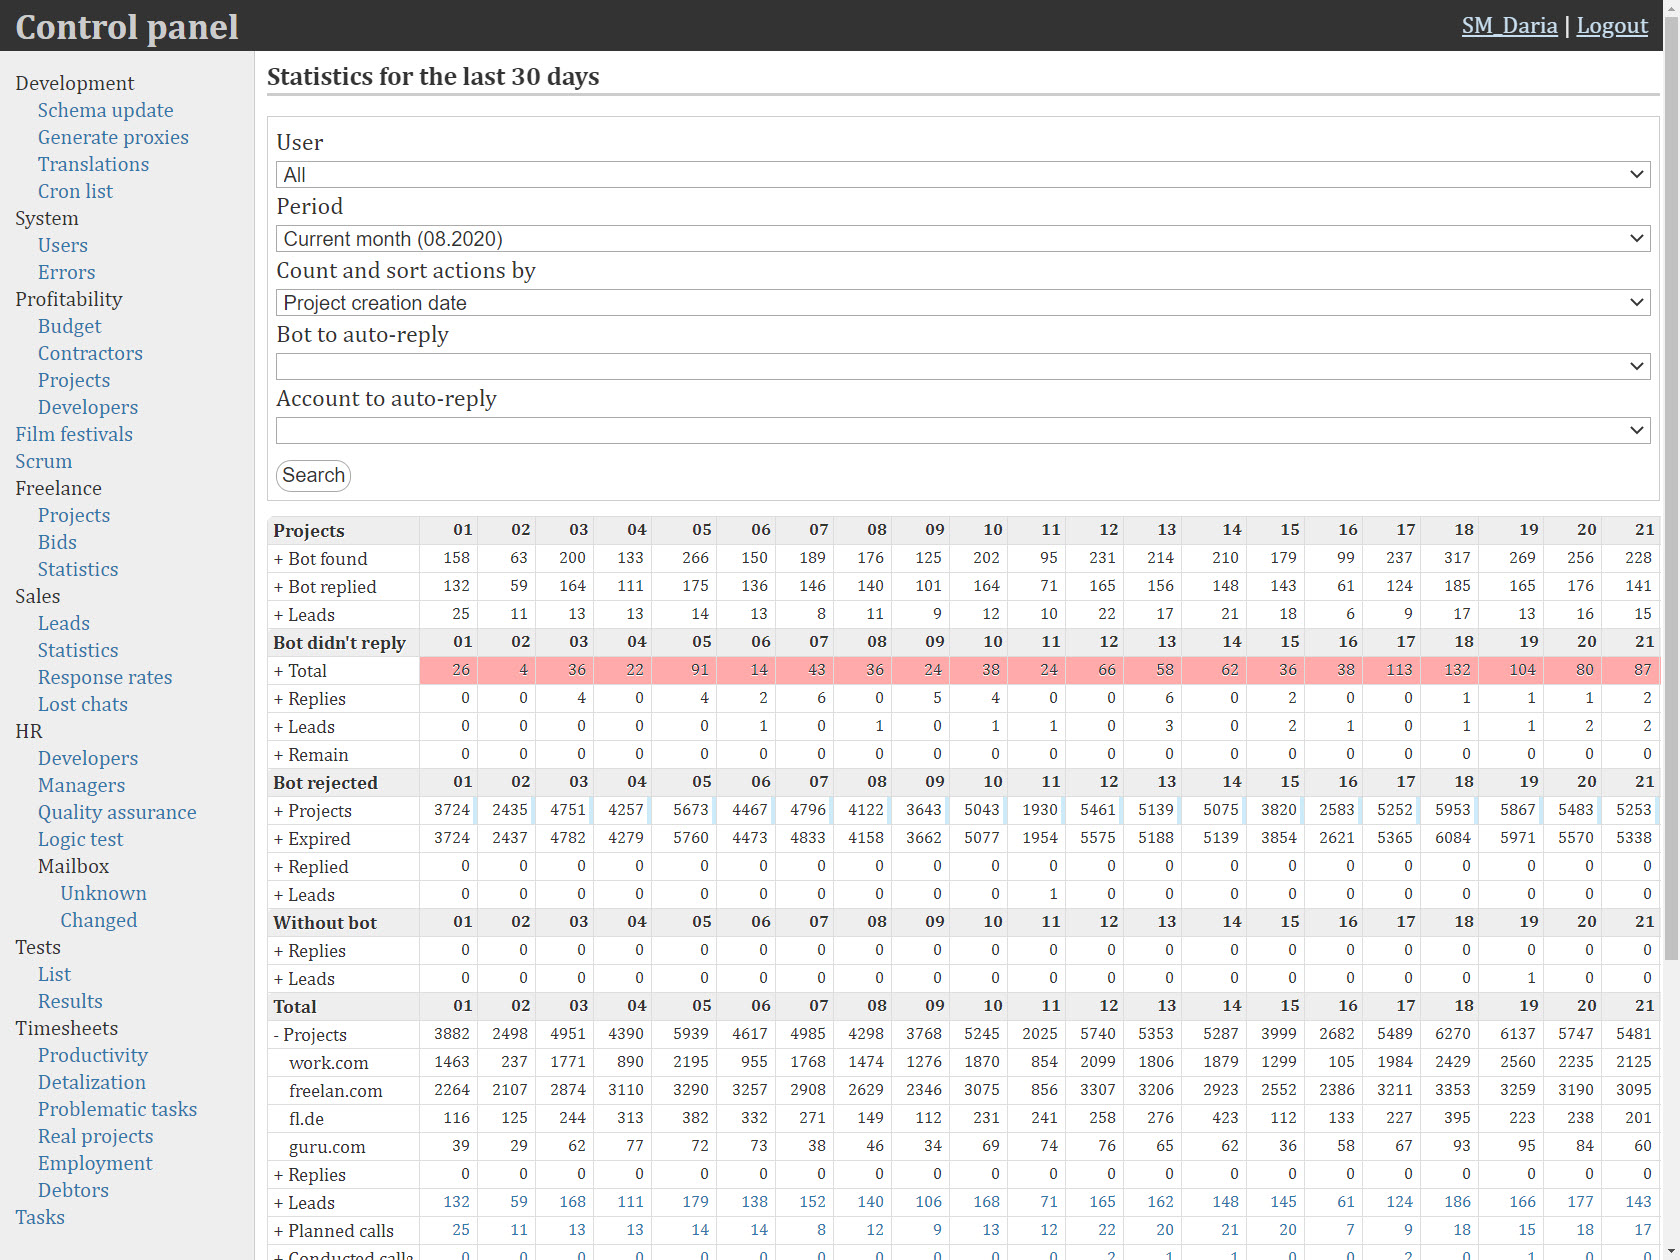The height and width of the screenshot is (1260, 1680).
Task: Open the Account to auto-reply dropdown
Action: click(x=962, y=431)
